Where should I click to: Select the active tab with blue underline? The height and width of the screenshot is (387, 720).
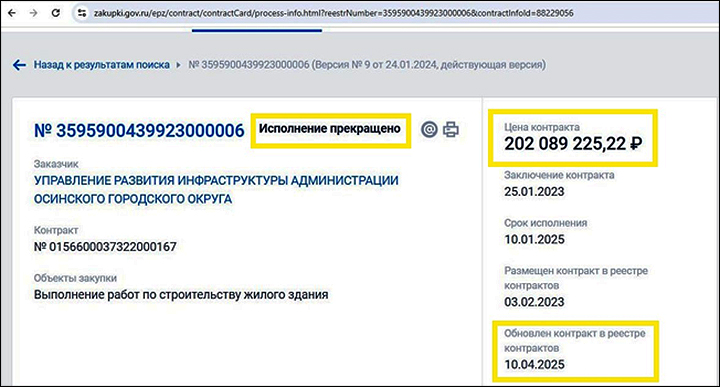(x=257, y=30)
